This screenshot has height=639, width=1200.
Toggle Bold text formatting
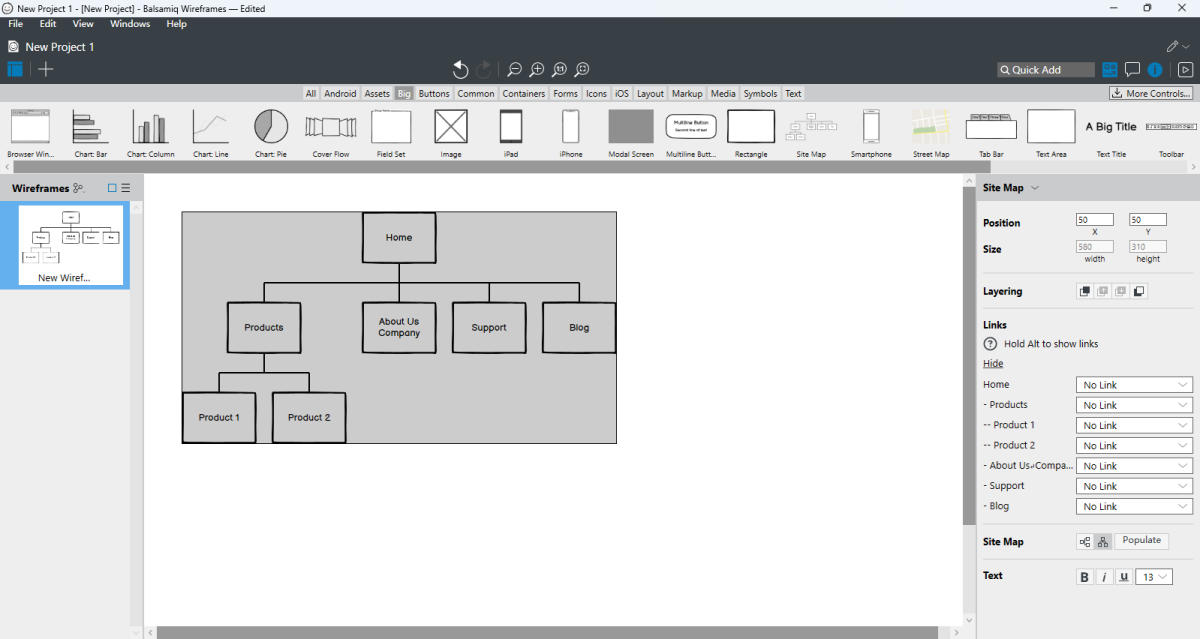pos(1085,577)
